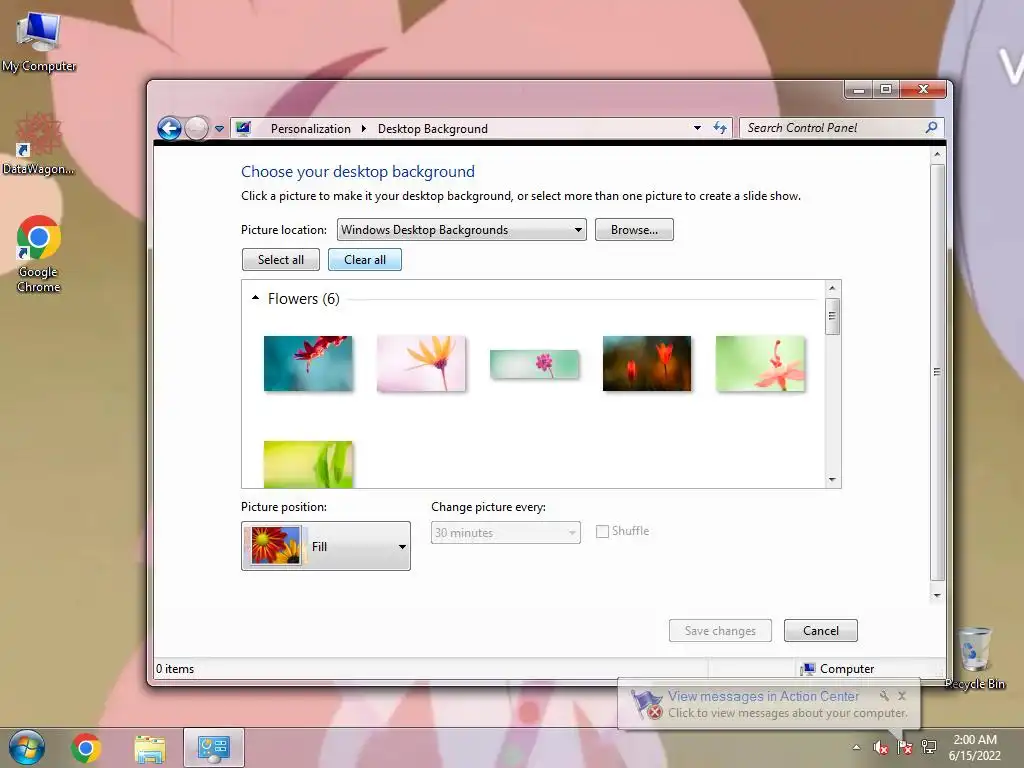Click the magnifier search icon
Viewport: 1024px width, 768px height.
tap(931, 127)
